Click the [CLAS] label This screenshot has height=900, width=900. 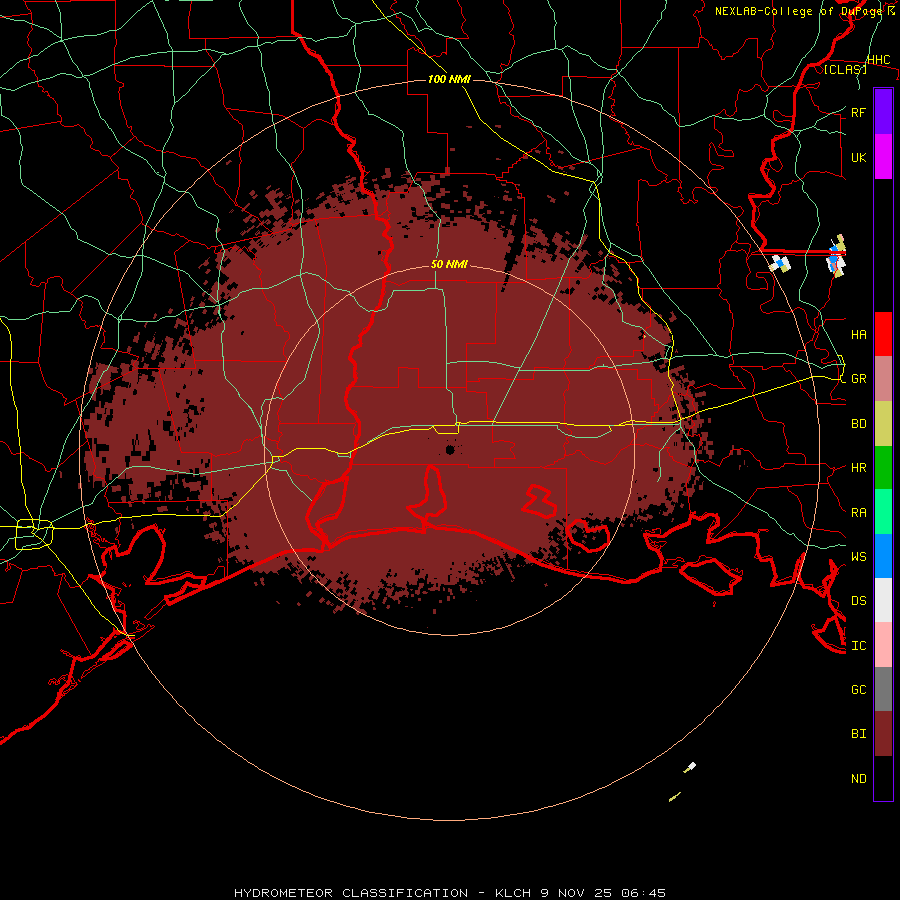tap(845, 69)
